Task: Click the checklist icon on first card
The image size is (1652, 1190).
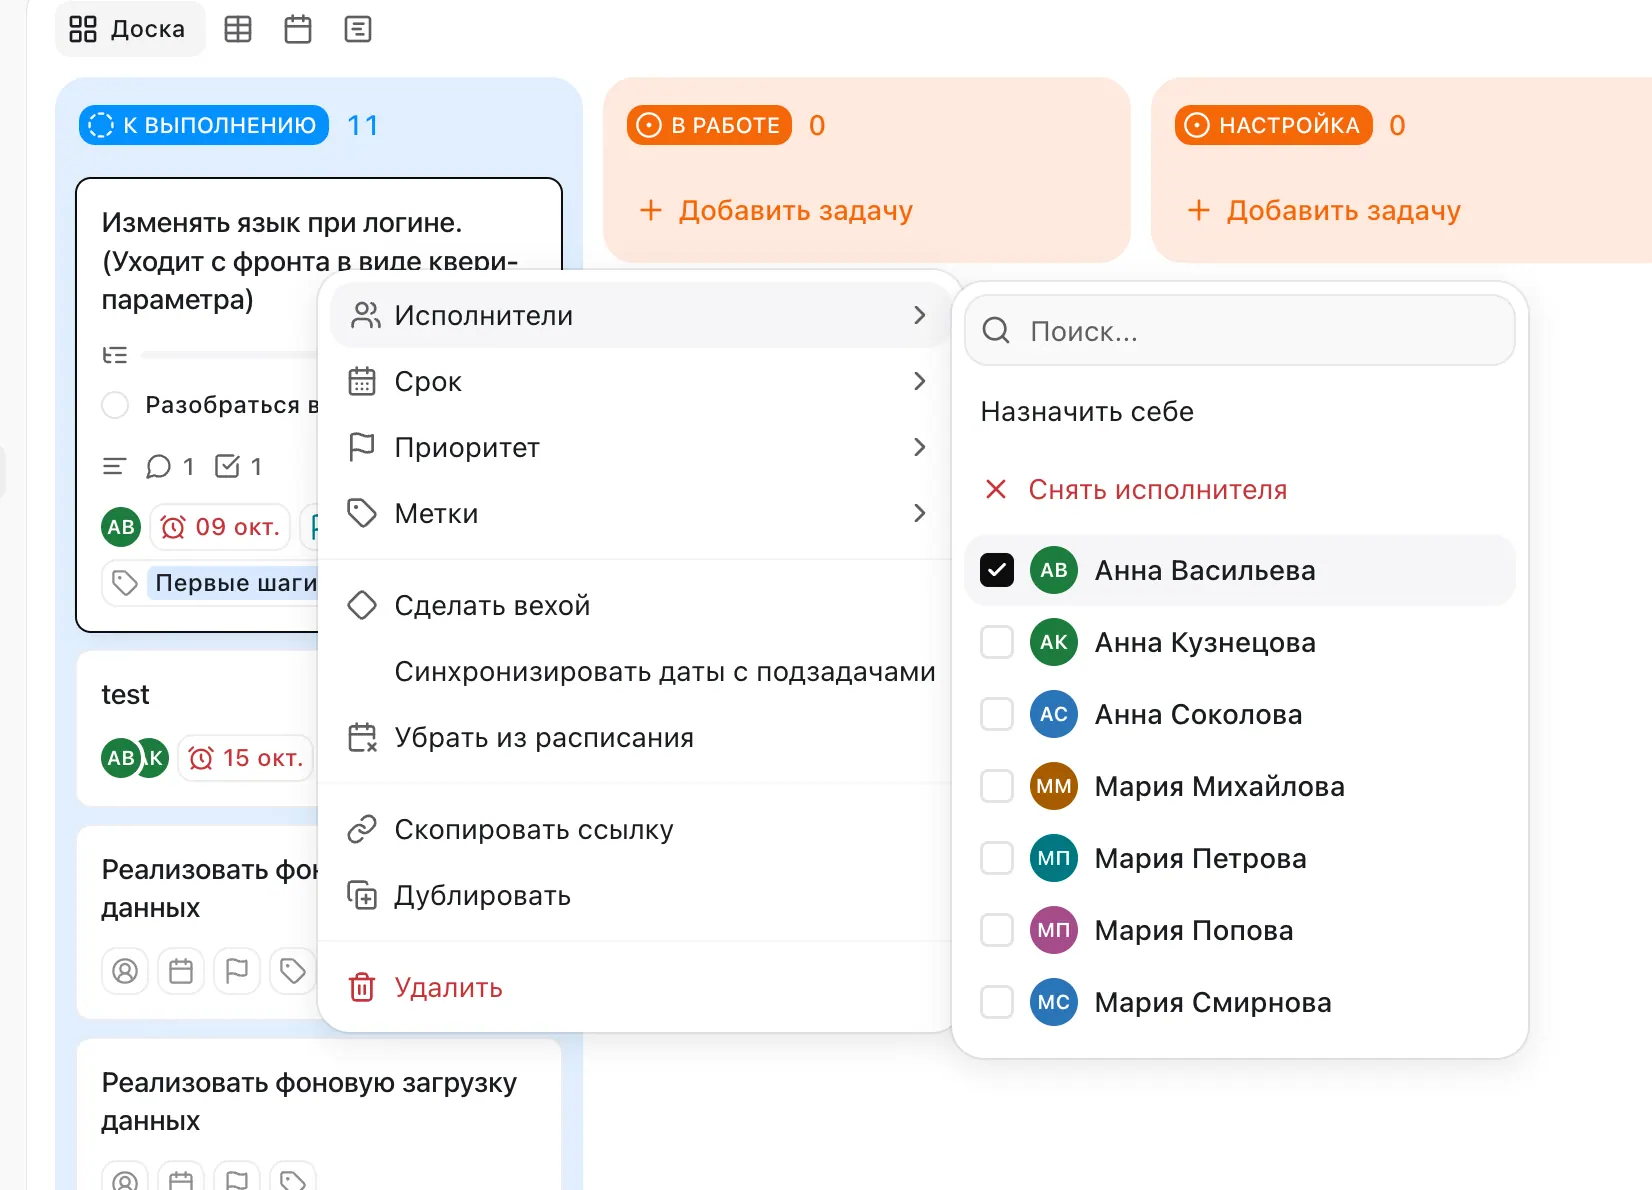Action: point(228,466)
